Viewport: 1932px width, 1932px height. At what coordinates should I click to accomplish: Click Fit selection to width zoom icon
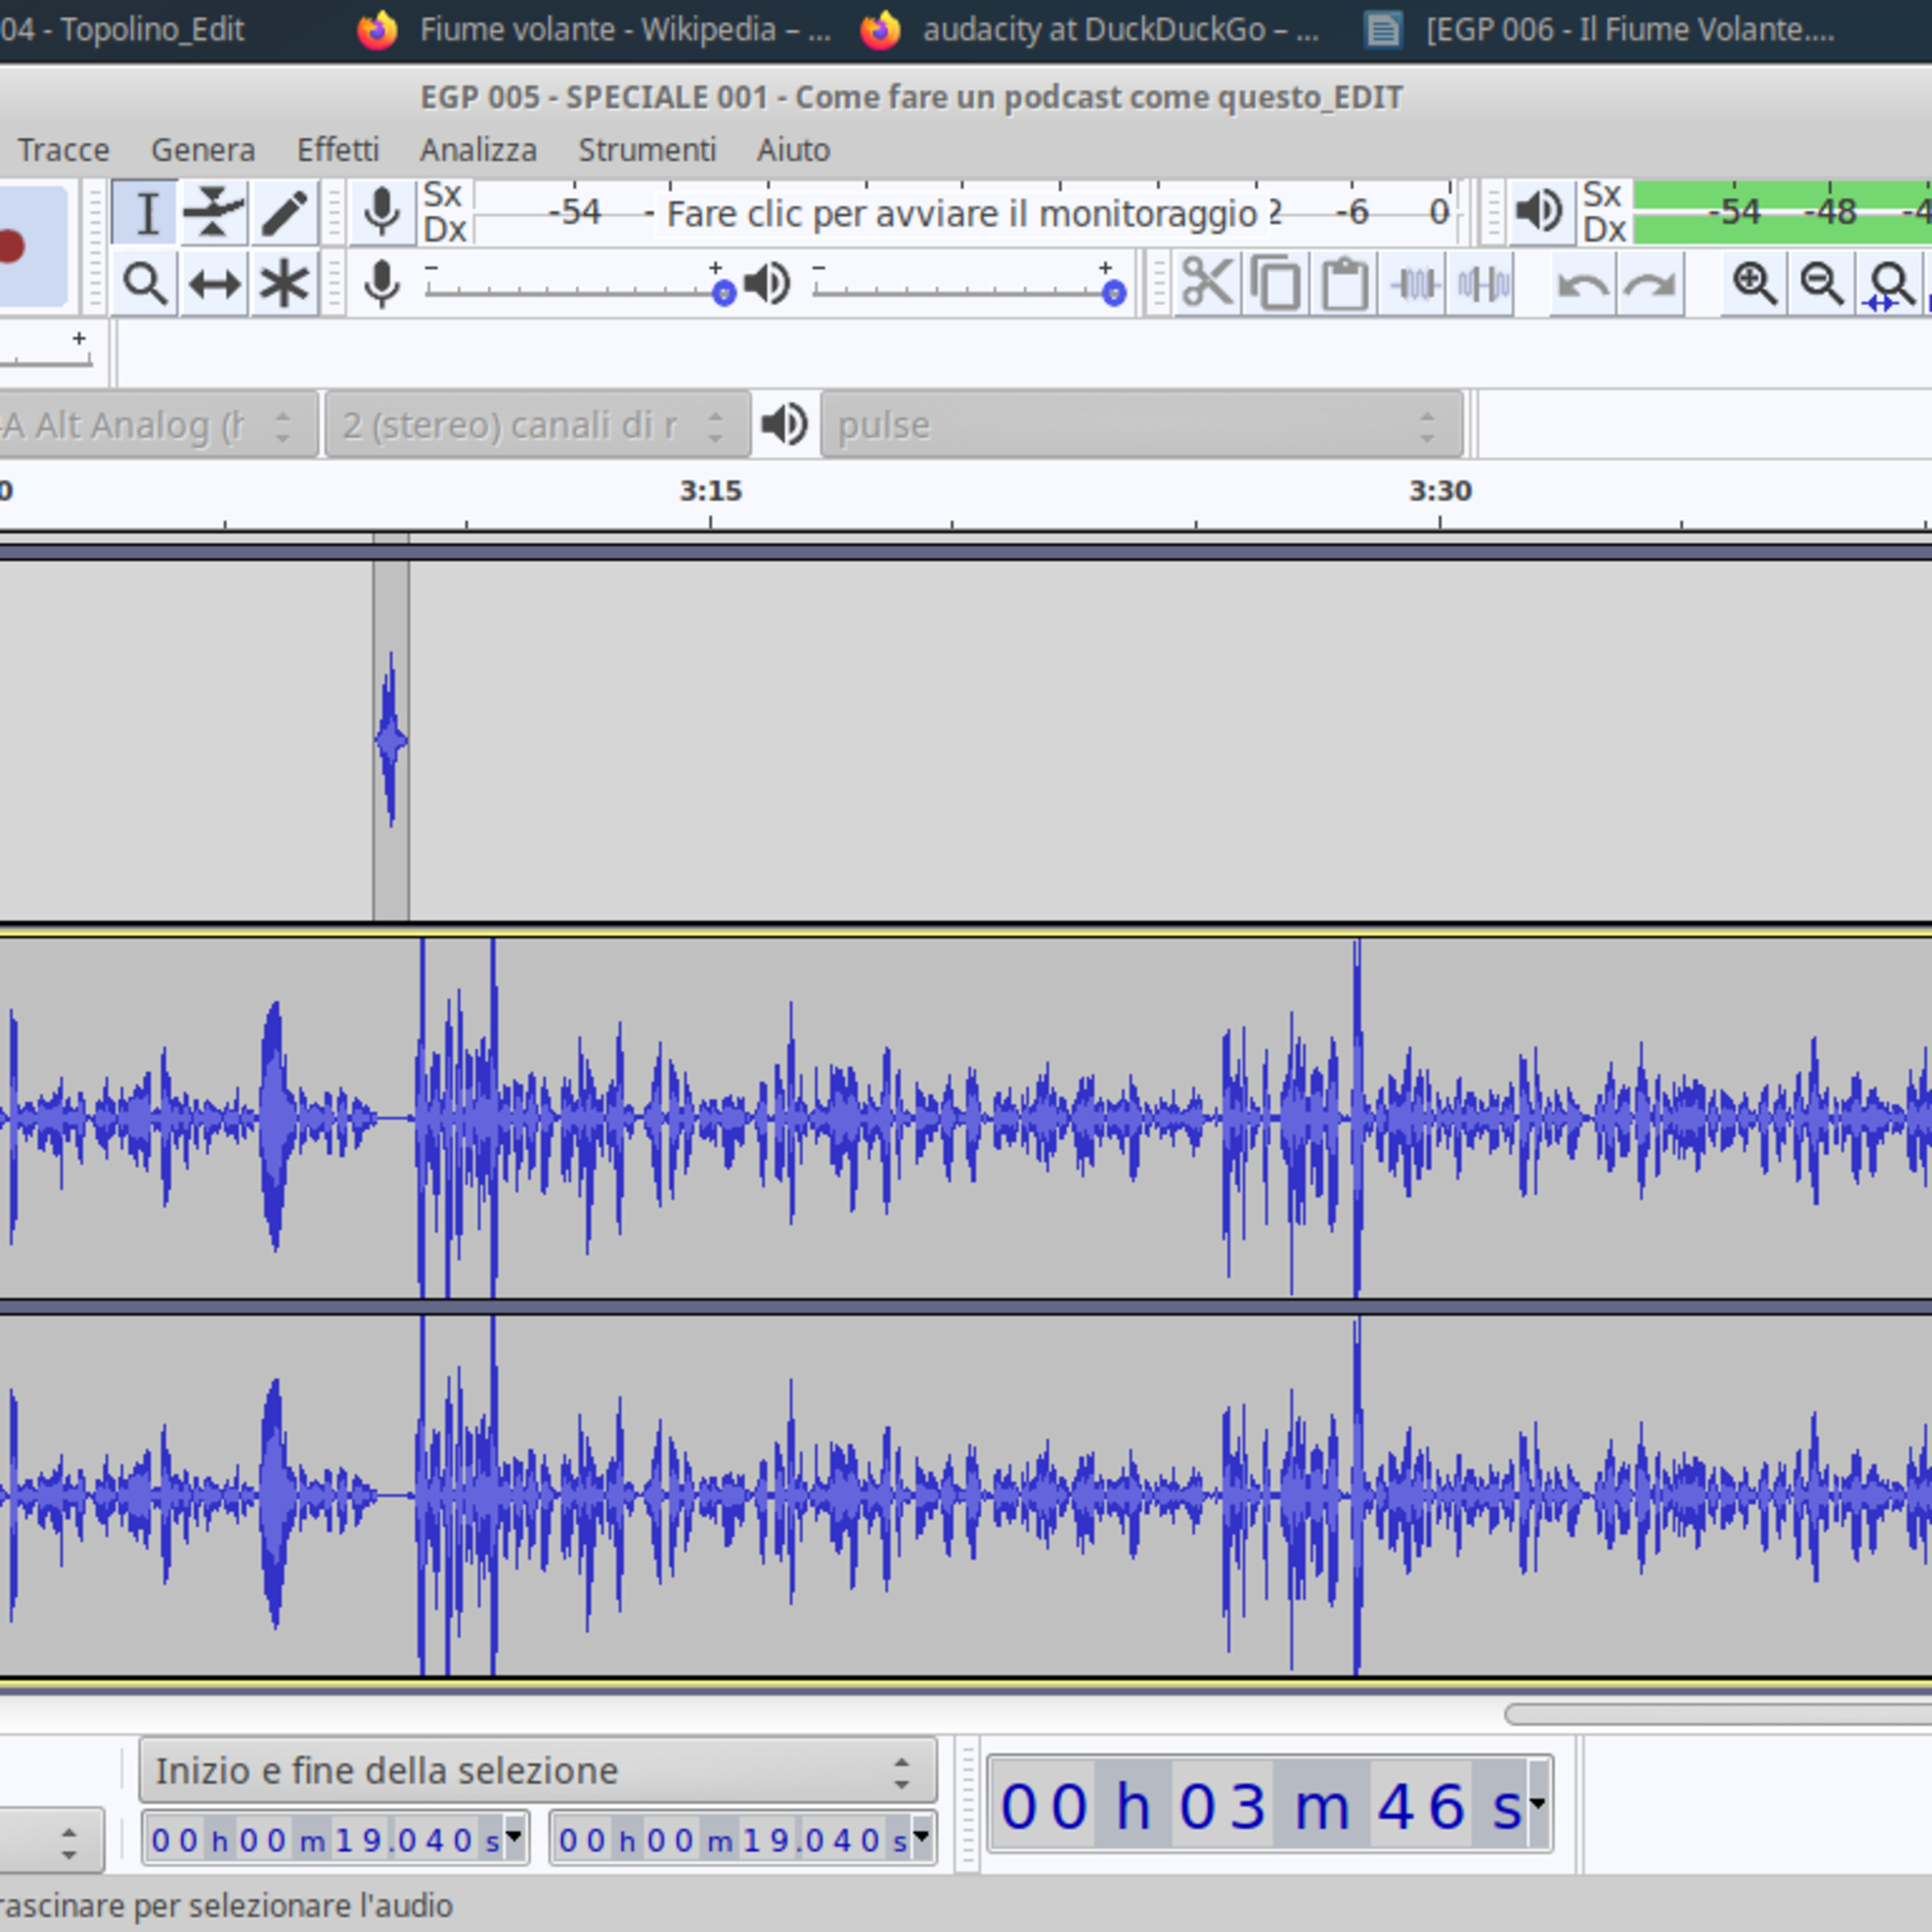pyautogui.click(x=1891, y=284)
